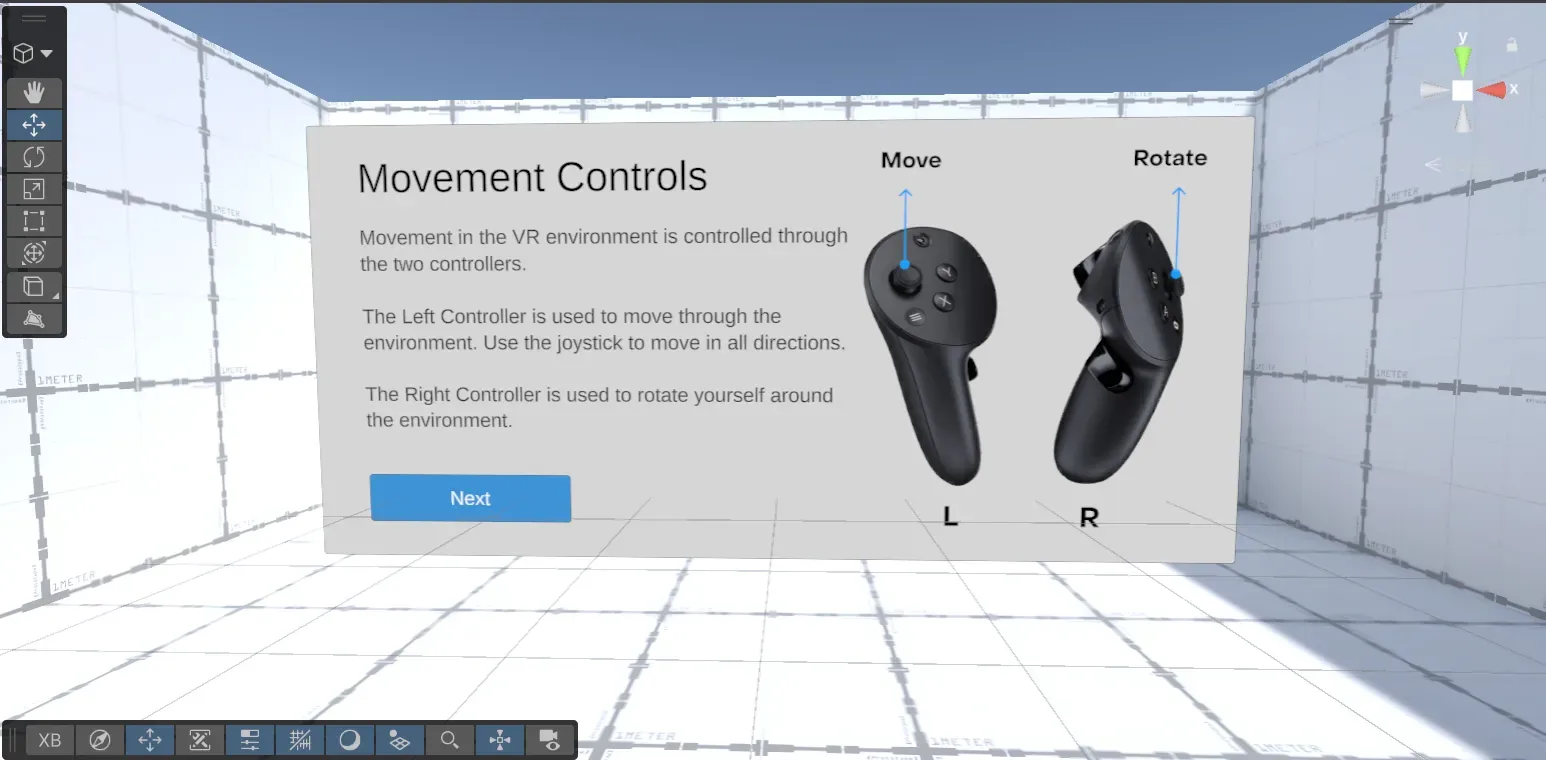Click the 'L' label under the controller

950,517
